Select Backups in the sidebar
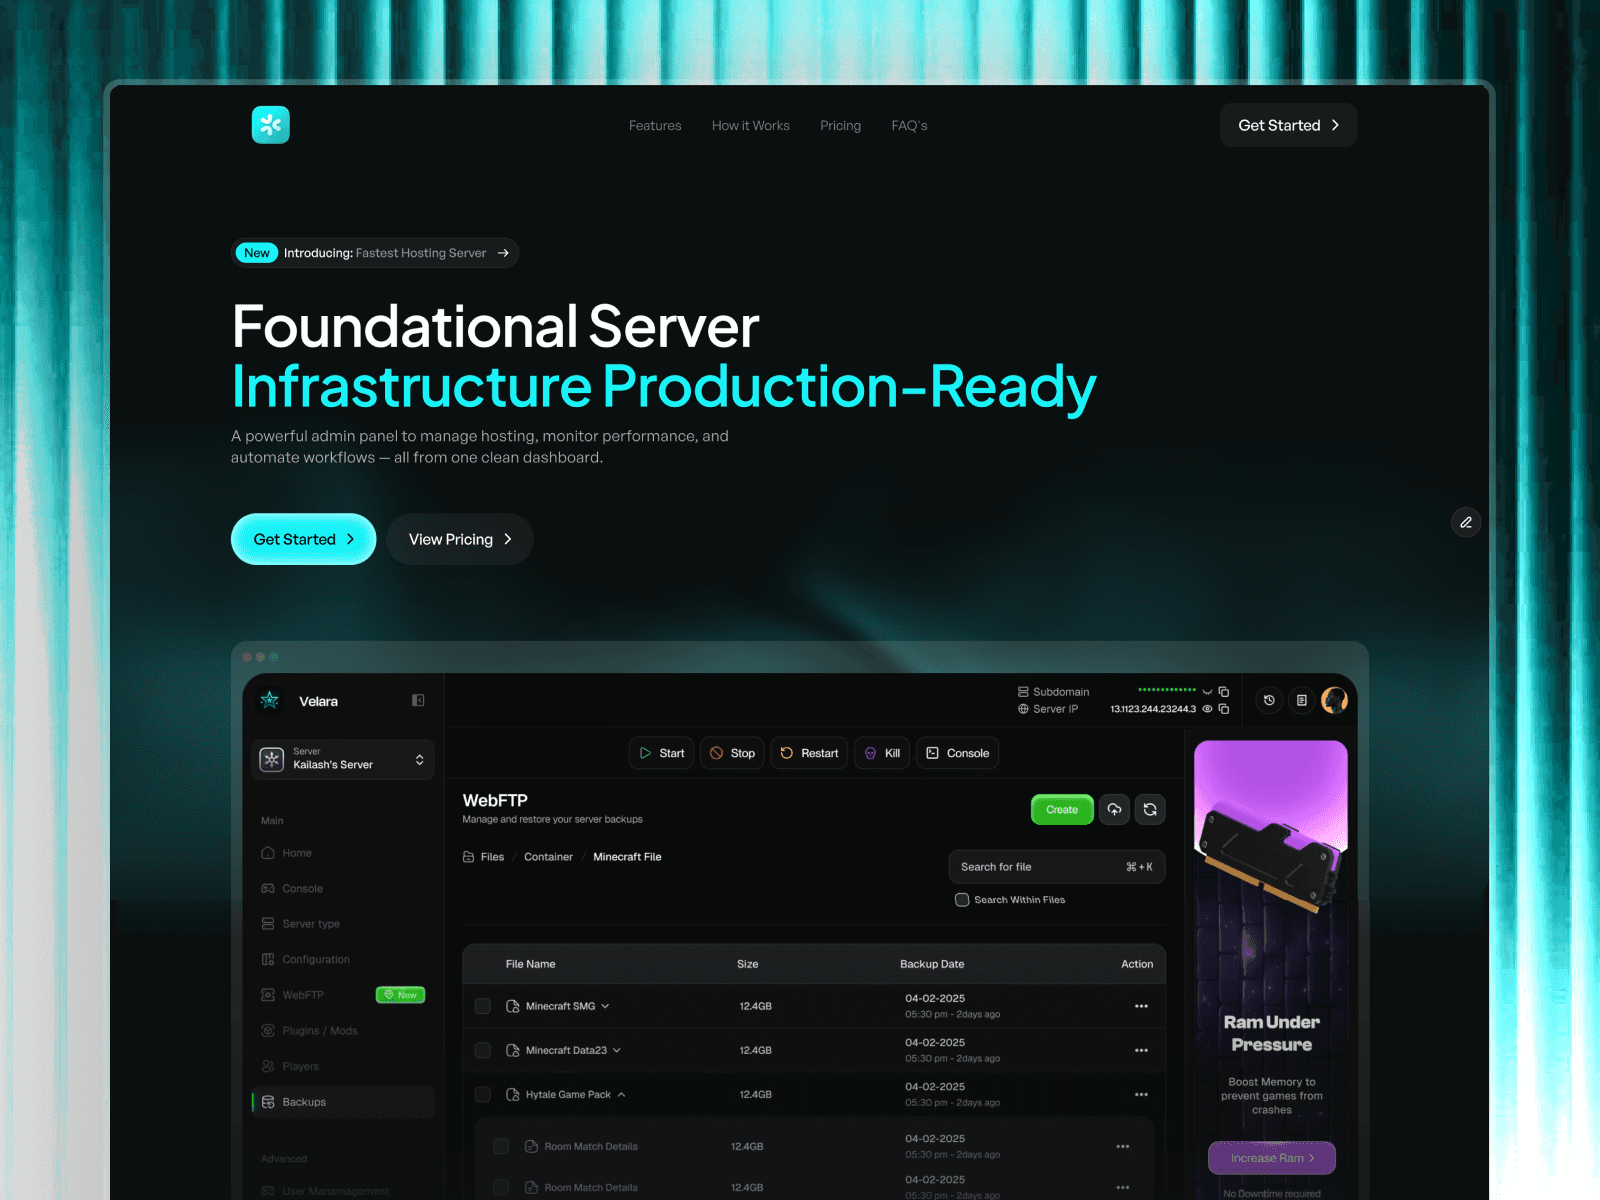 coord(343,1102)
